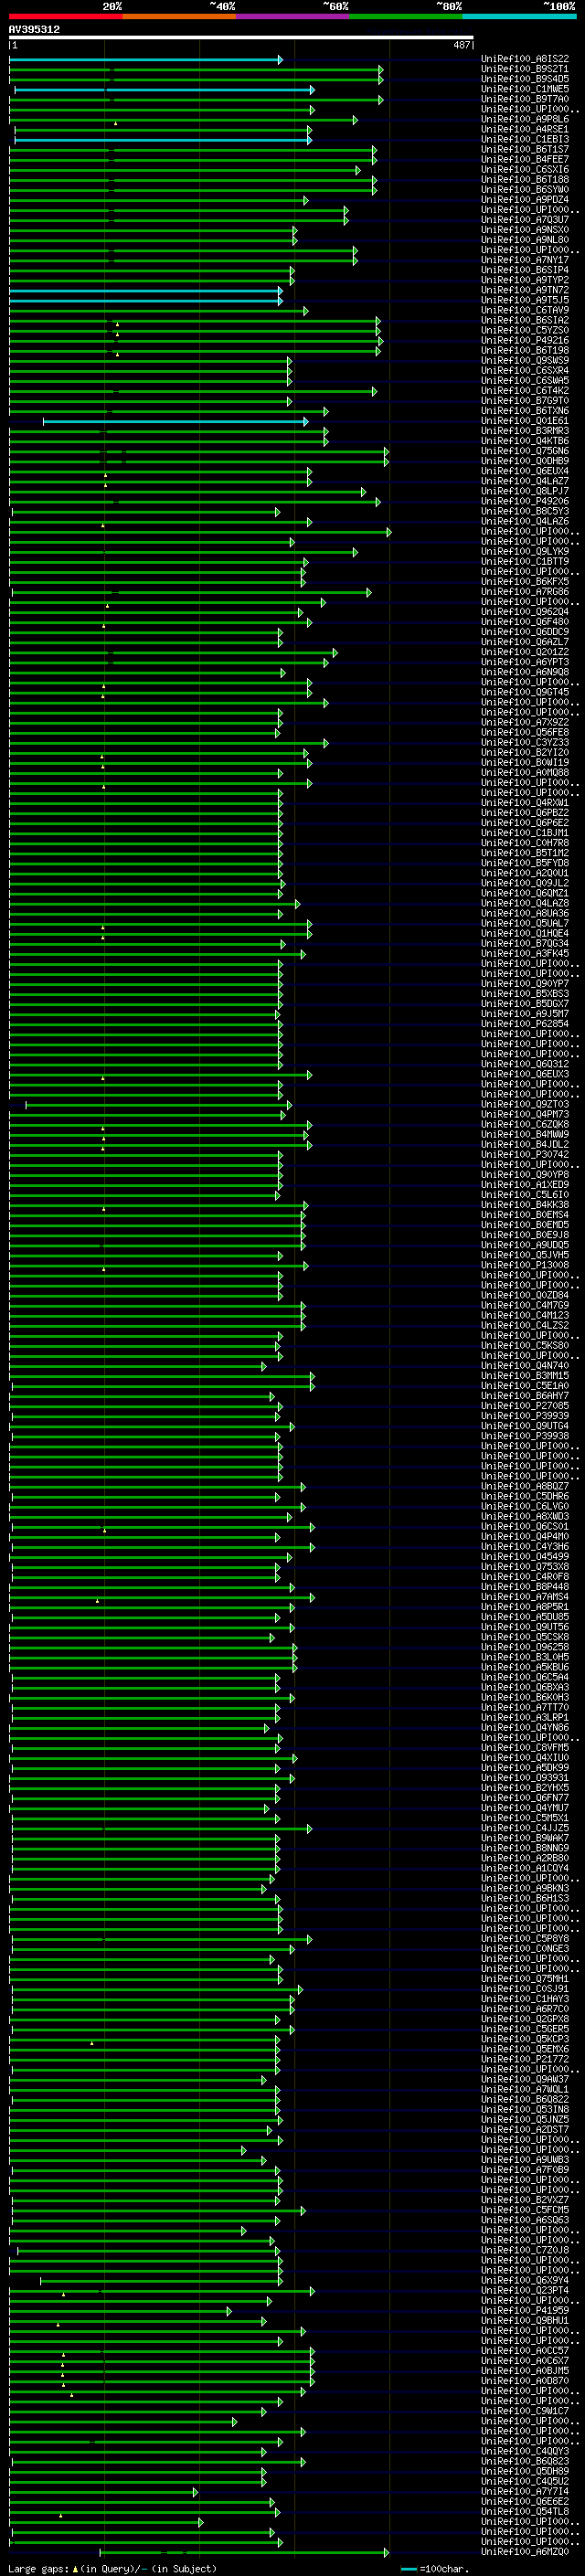
Task: Select label UniRef100_P39939
Action: click(x=525, y=1416)
